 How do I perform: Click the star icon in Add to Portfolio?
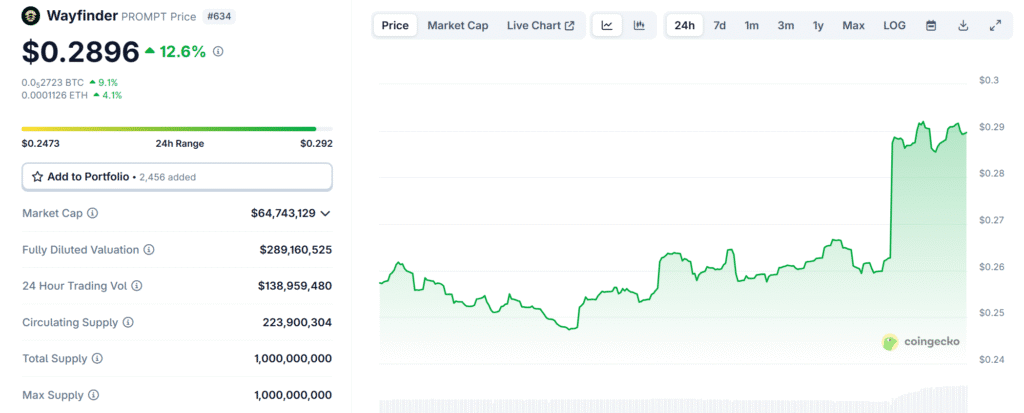(x=37, y=176)
